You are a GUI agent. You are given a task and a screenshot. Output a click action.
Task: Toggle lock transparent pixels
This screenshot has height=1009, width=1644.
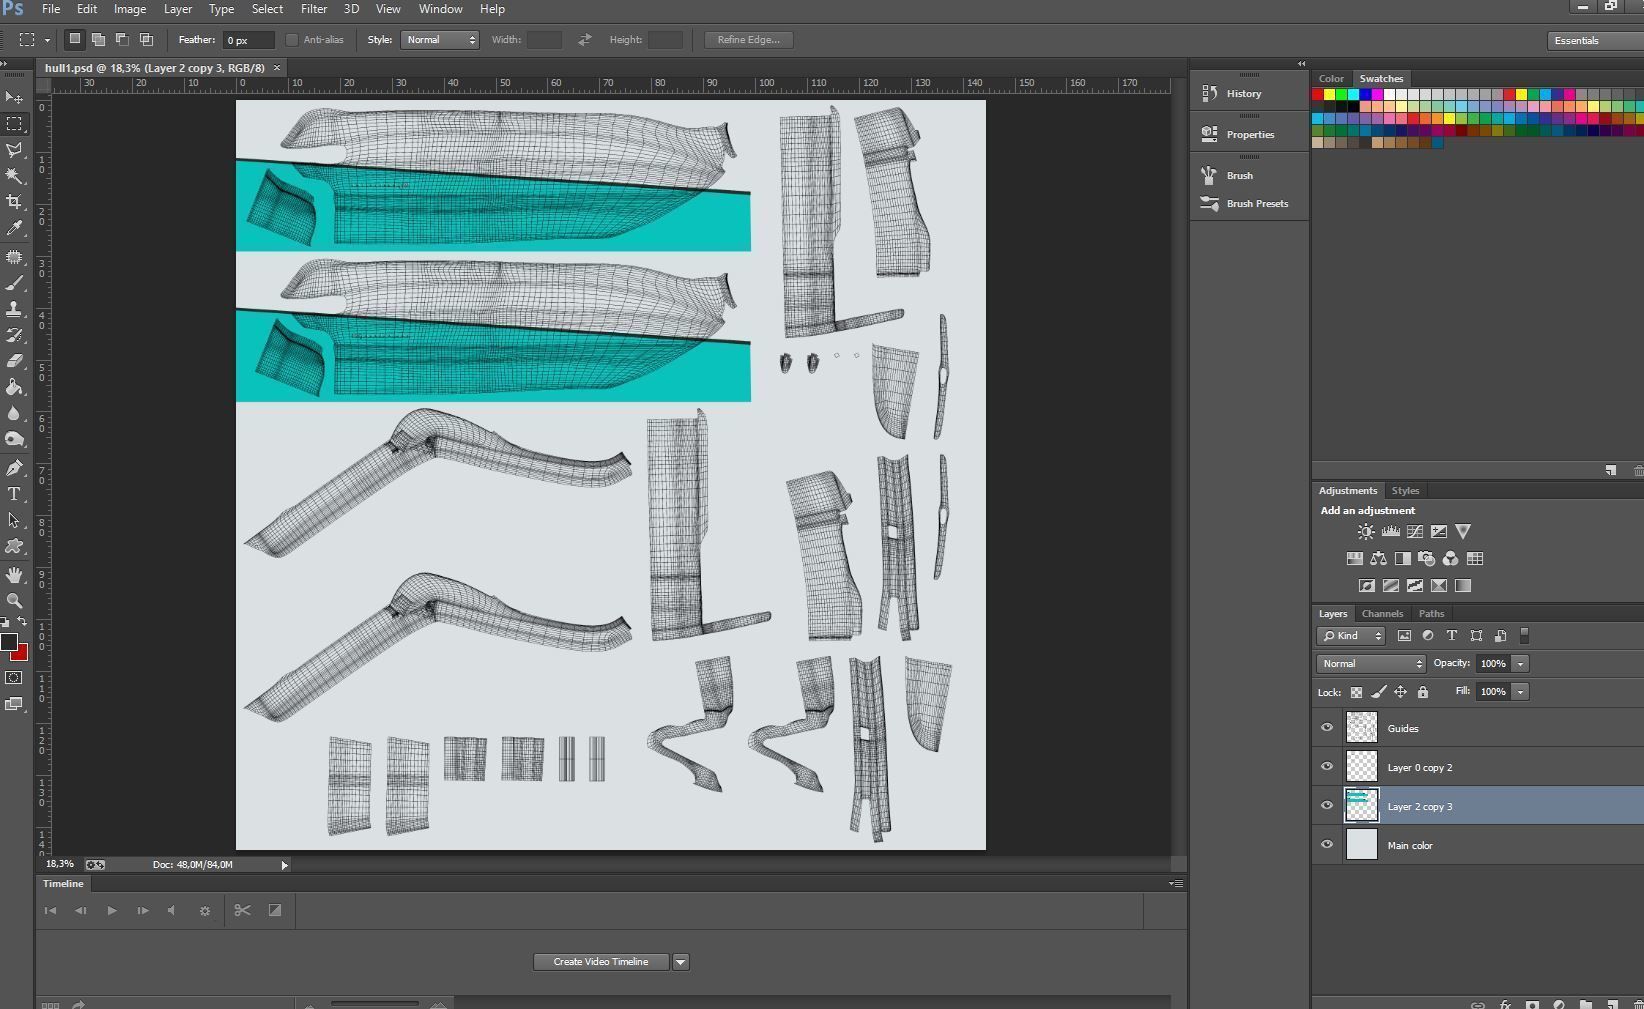click(x=1356, y=692)
